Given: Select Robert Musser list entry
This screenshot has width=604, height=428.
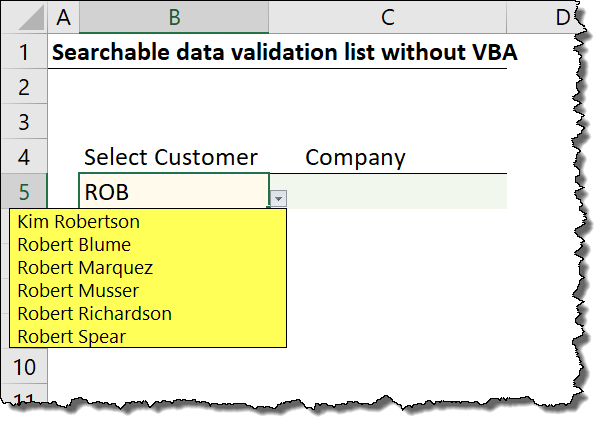Looking at the screenshot, I should coord(79,290).
